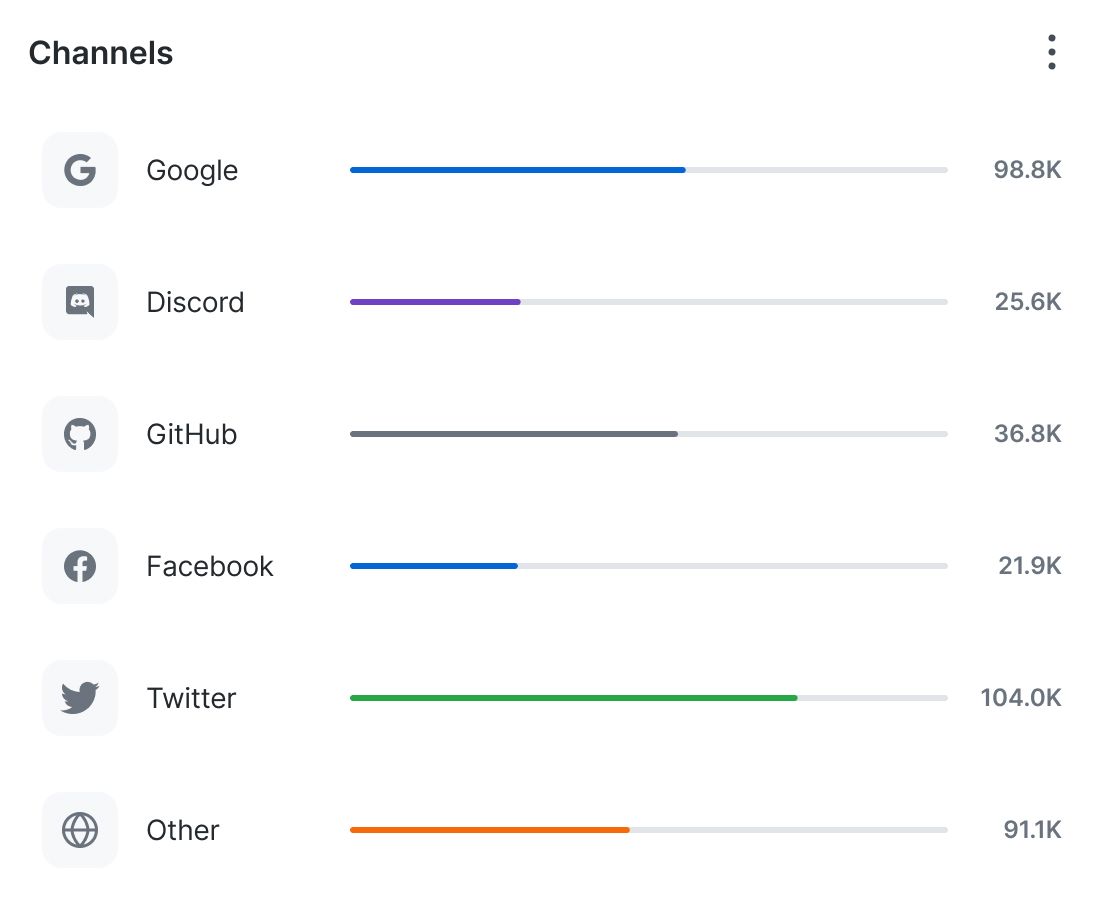Click the green Twitter progress bar
1104x910 pixels.
click(x=573, y=698)
